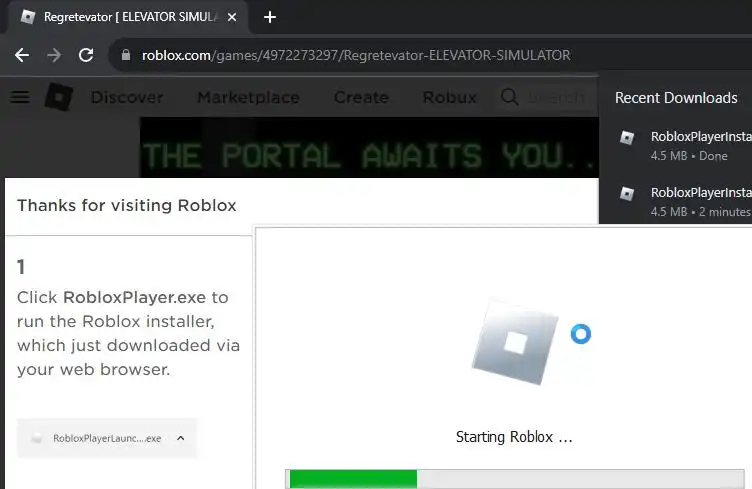The height and width of the screenshot is (489, 752).
Task: Open the Discover menu item
Action: [x=127, y=97]
